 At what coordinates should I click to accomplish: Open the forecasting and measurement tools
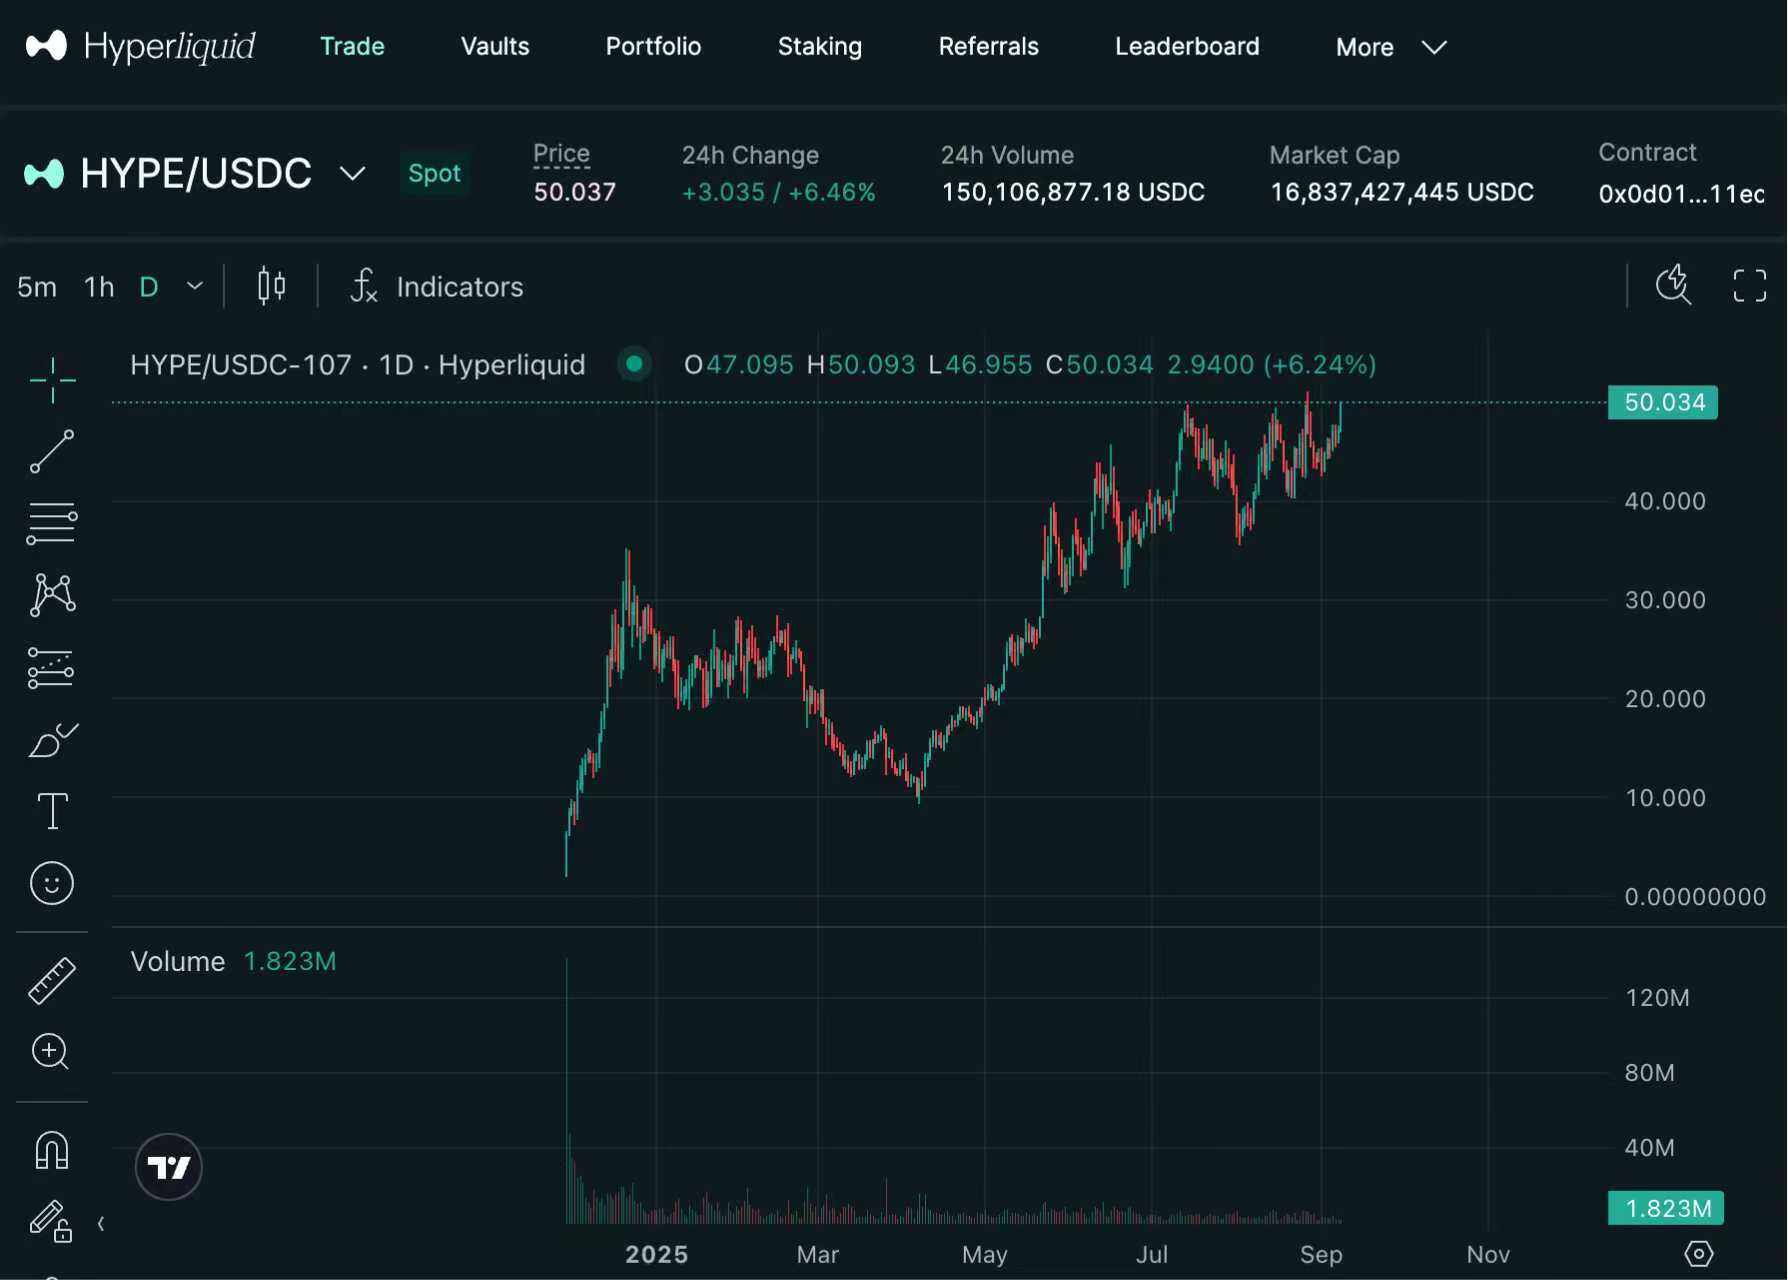(52, 667)
